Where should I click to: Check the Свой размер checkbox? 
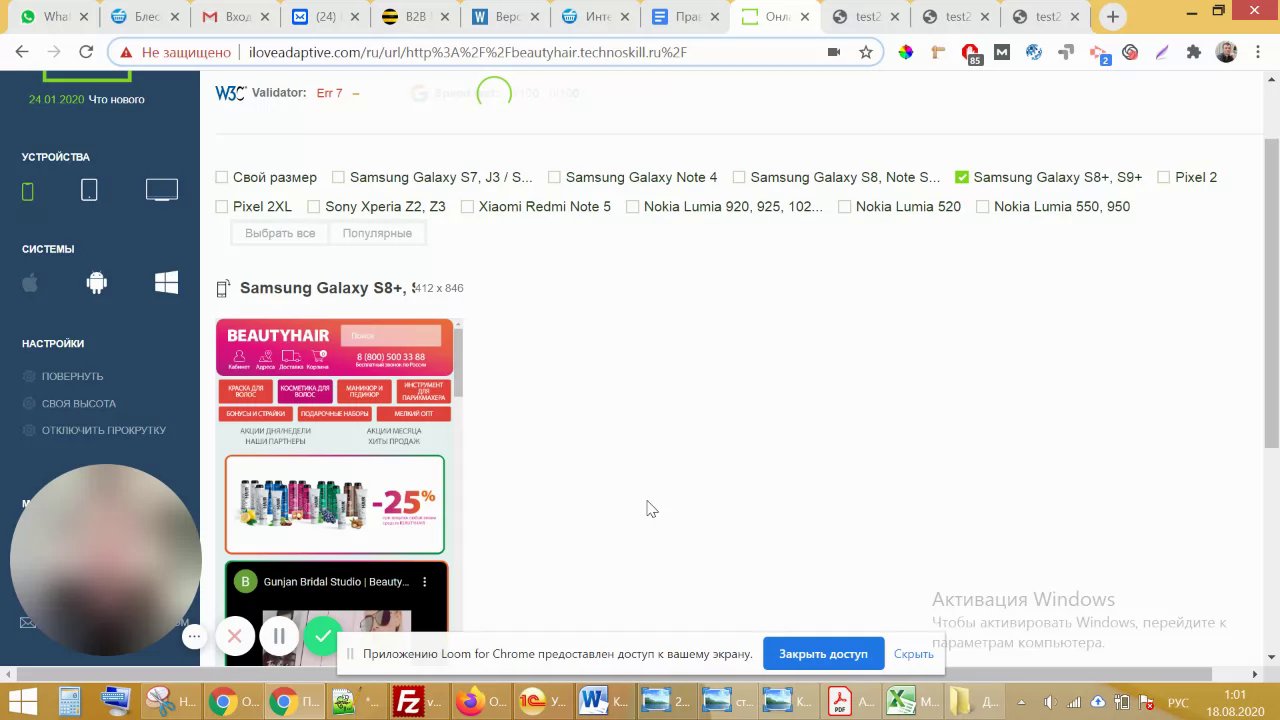(x=222, y=177)
